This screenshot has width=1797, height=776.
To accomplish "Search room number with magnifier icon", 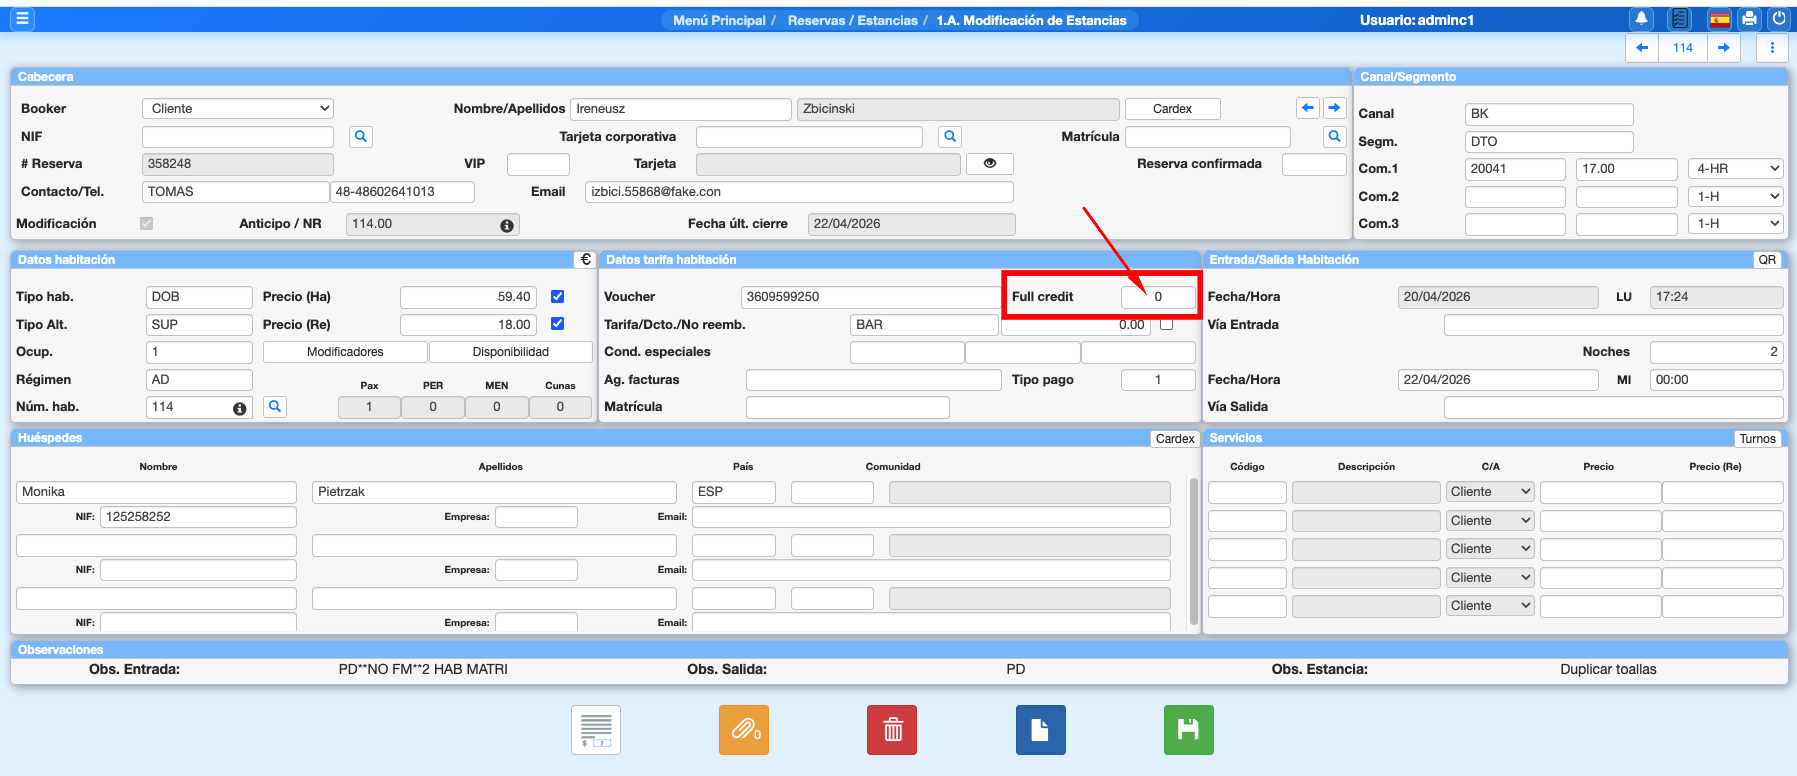I will tap(275, 406).
